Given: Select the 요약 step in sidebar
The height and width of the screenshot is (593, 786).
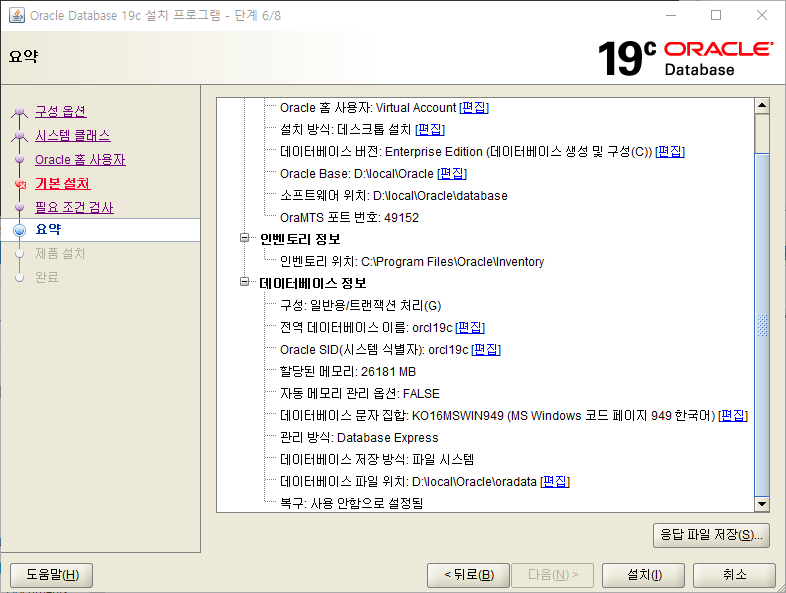Looking at the screenshot, I should [100, 230].
